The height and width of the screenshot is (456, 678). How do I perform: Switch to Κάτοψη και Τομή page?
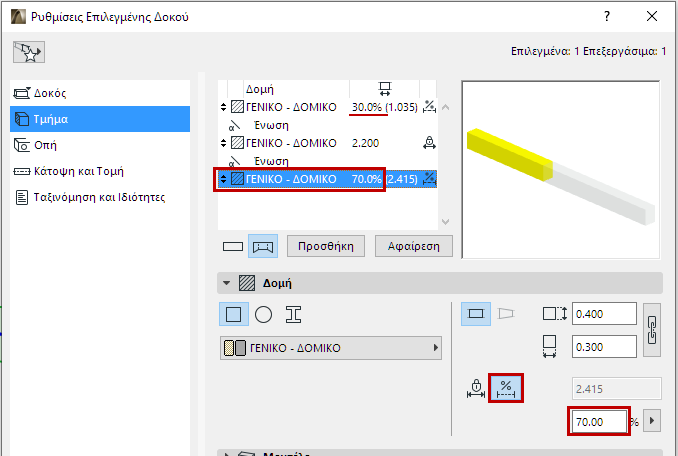click(x=100, y=171)
